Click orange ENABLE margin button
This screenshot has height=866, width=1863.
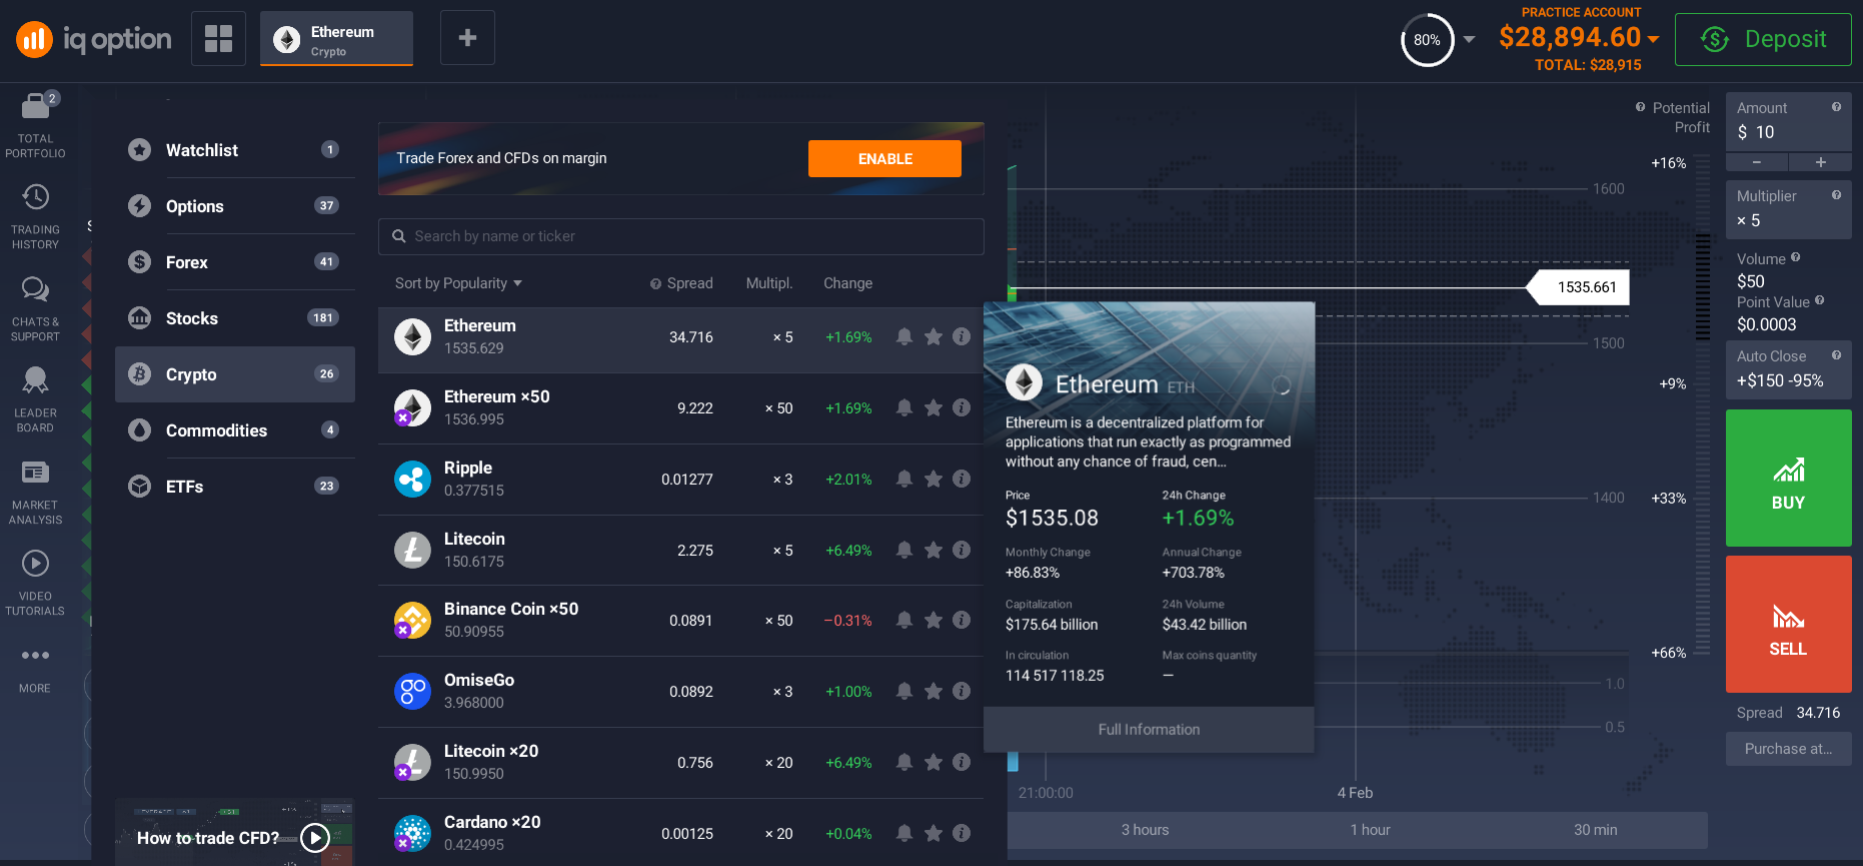[884, 158]
